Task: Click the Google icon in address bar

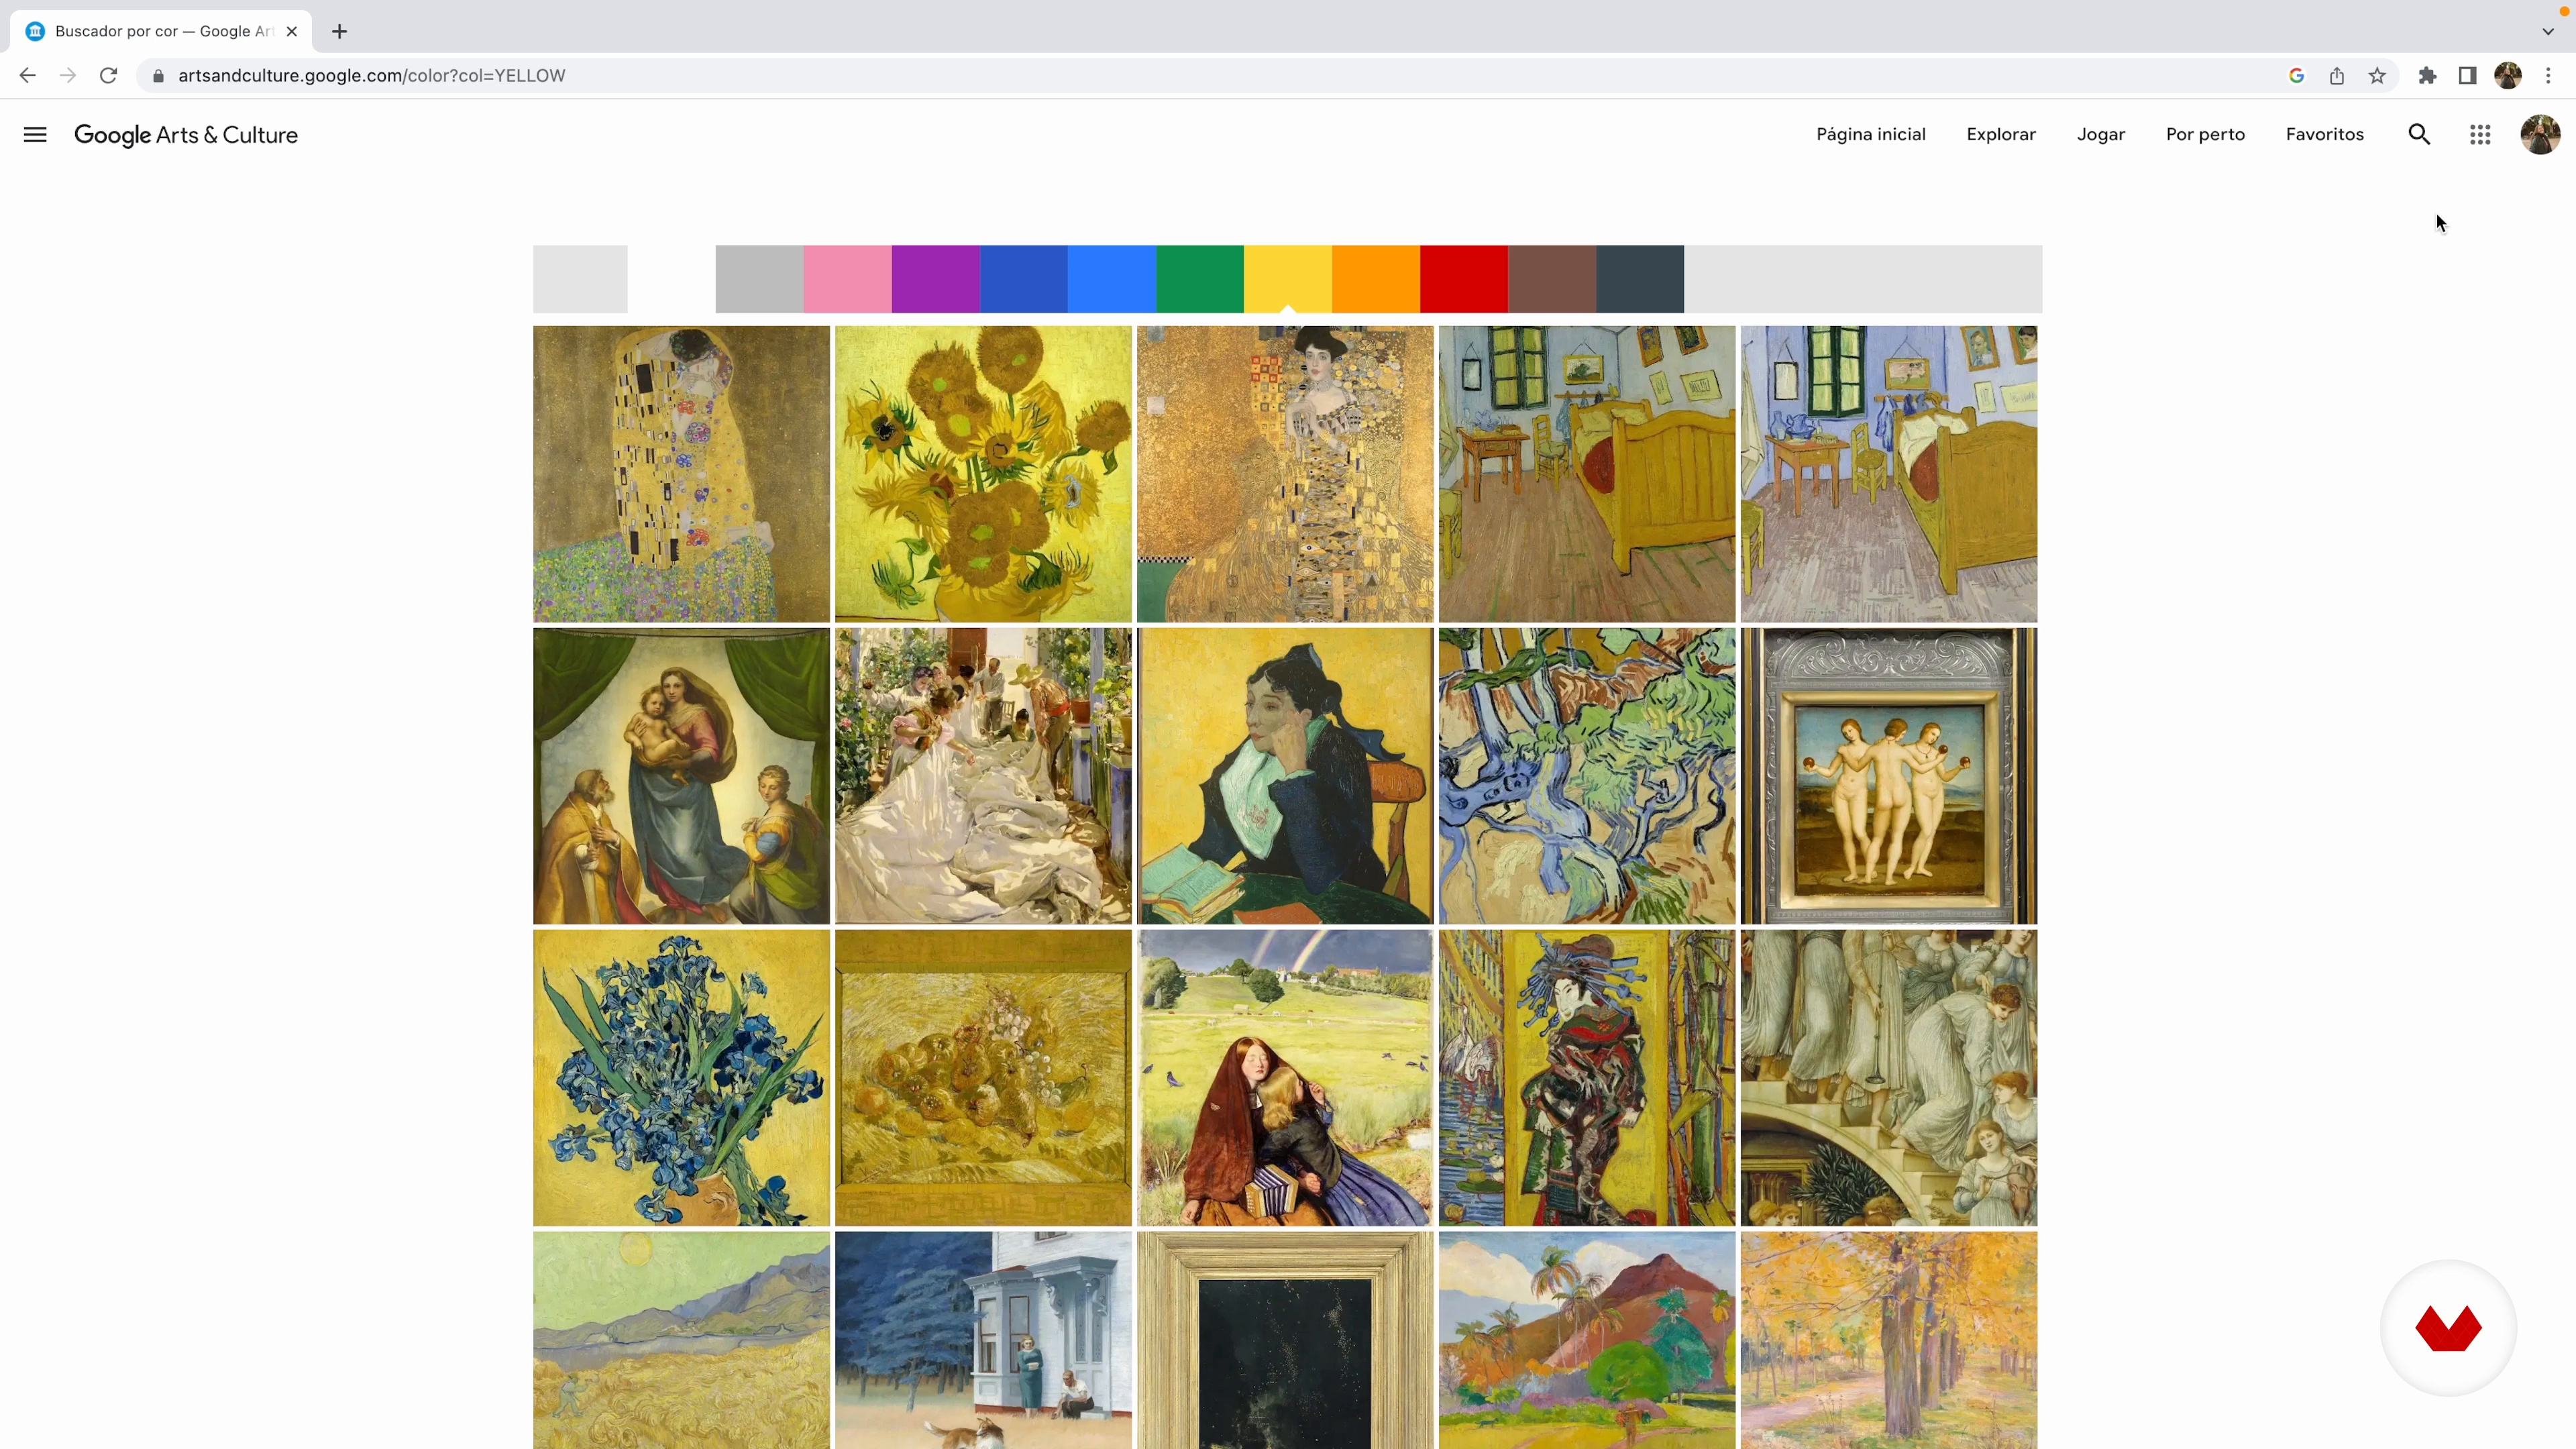Action: coord(2296,76)
